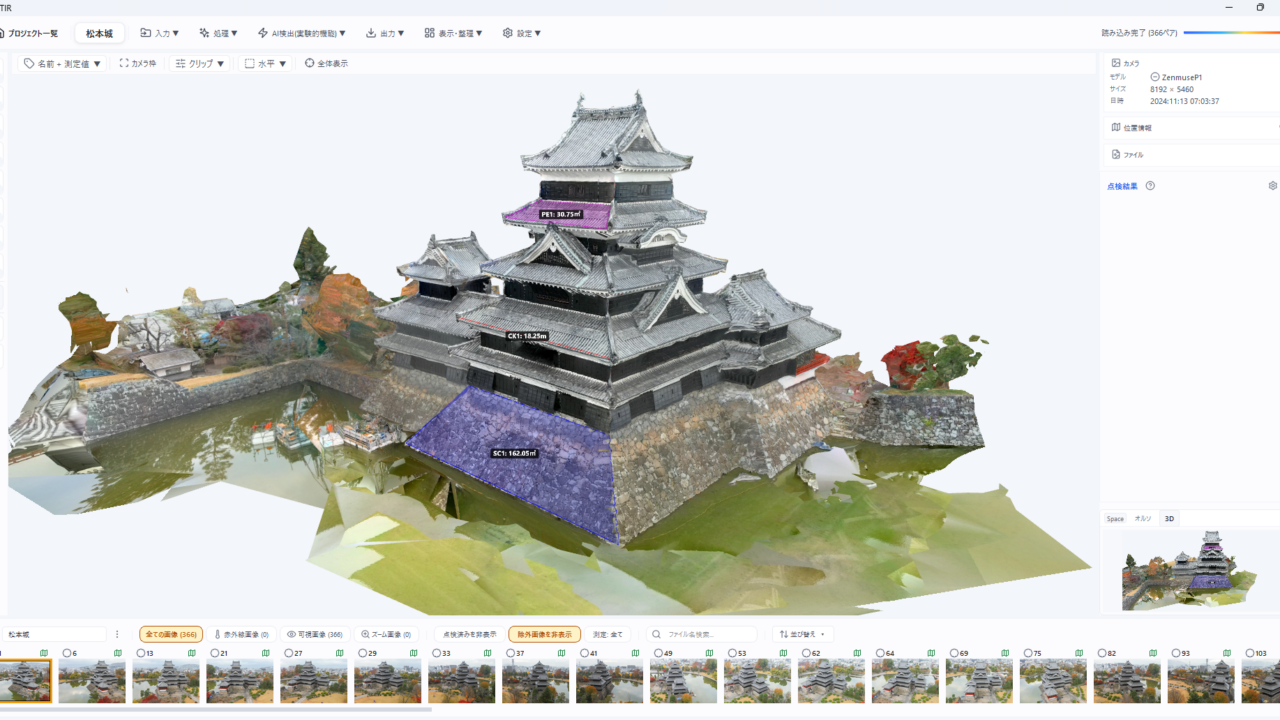Click the PE1: 30.75㎡ measurement label

[560, 214]
